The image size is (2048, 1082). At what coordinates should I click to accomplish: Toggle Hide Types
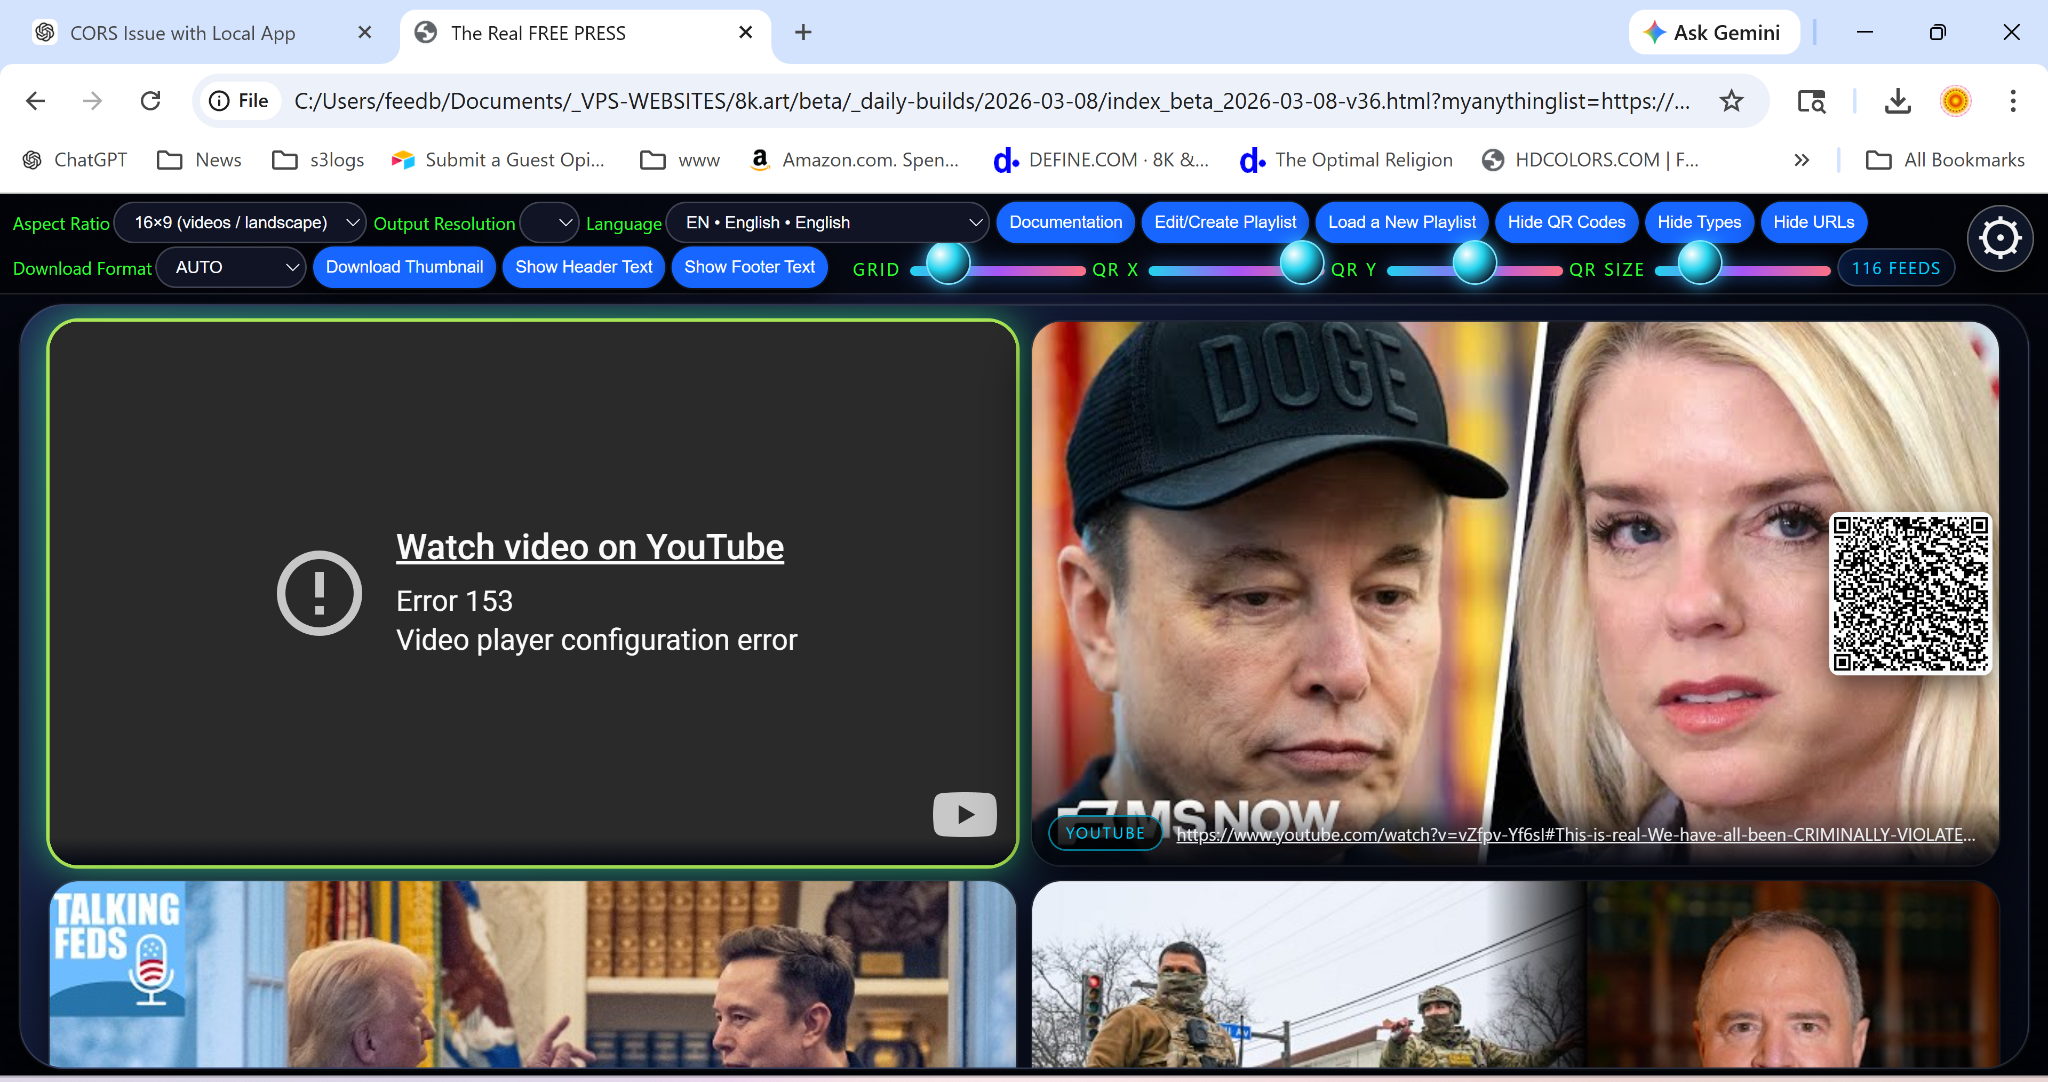pos(1699,222)
